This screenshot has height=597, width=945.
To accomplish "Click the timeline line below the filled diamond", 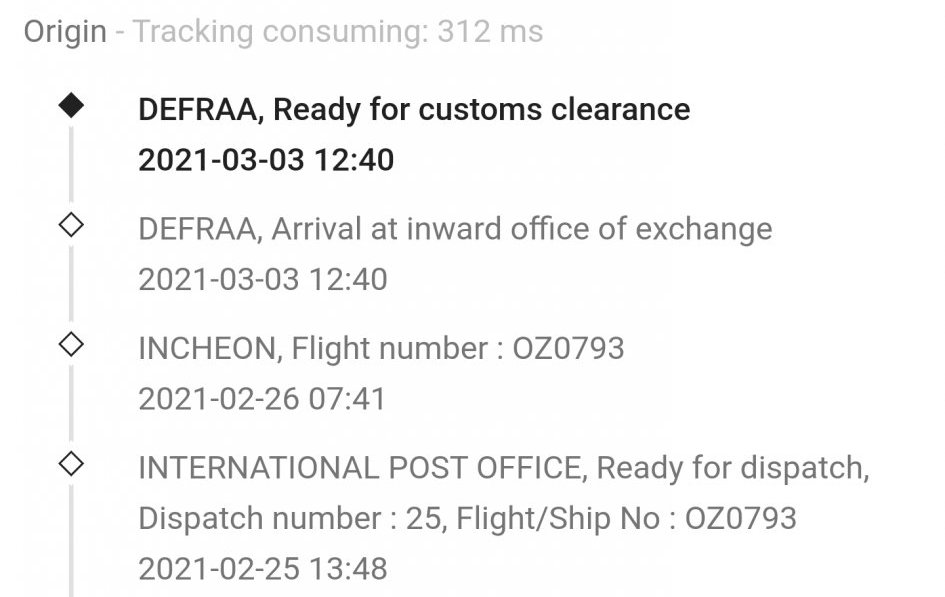I will tap(71, 164).
